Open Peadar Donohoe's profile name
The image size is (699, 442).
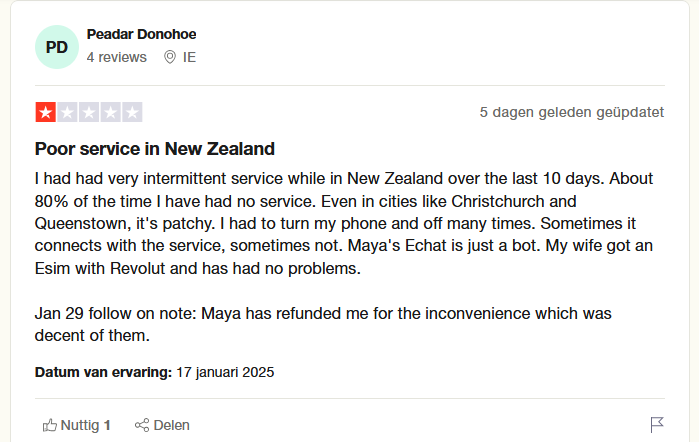coord(141,35)
